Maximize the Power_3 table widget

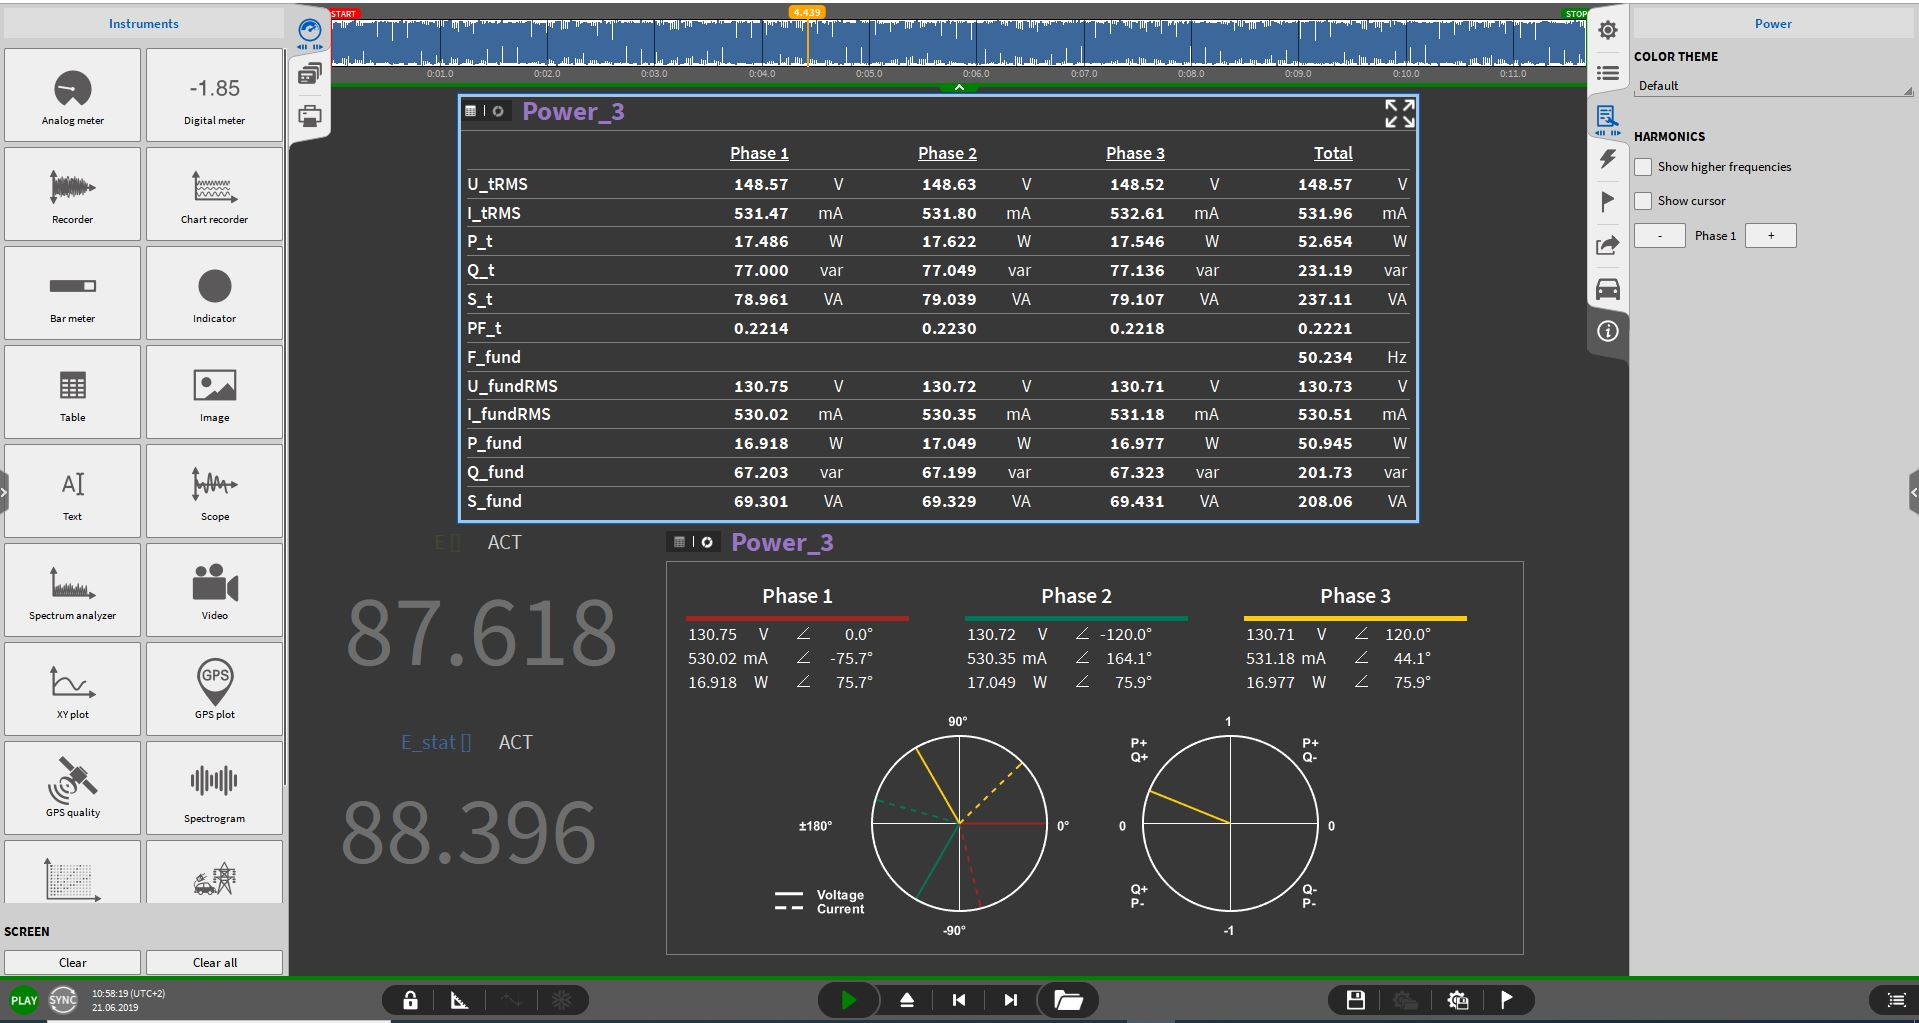tap(1399, 113)
